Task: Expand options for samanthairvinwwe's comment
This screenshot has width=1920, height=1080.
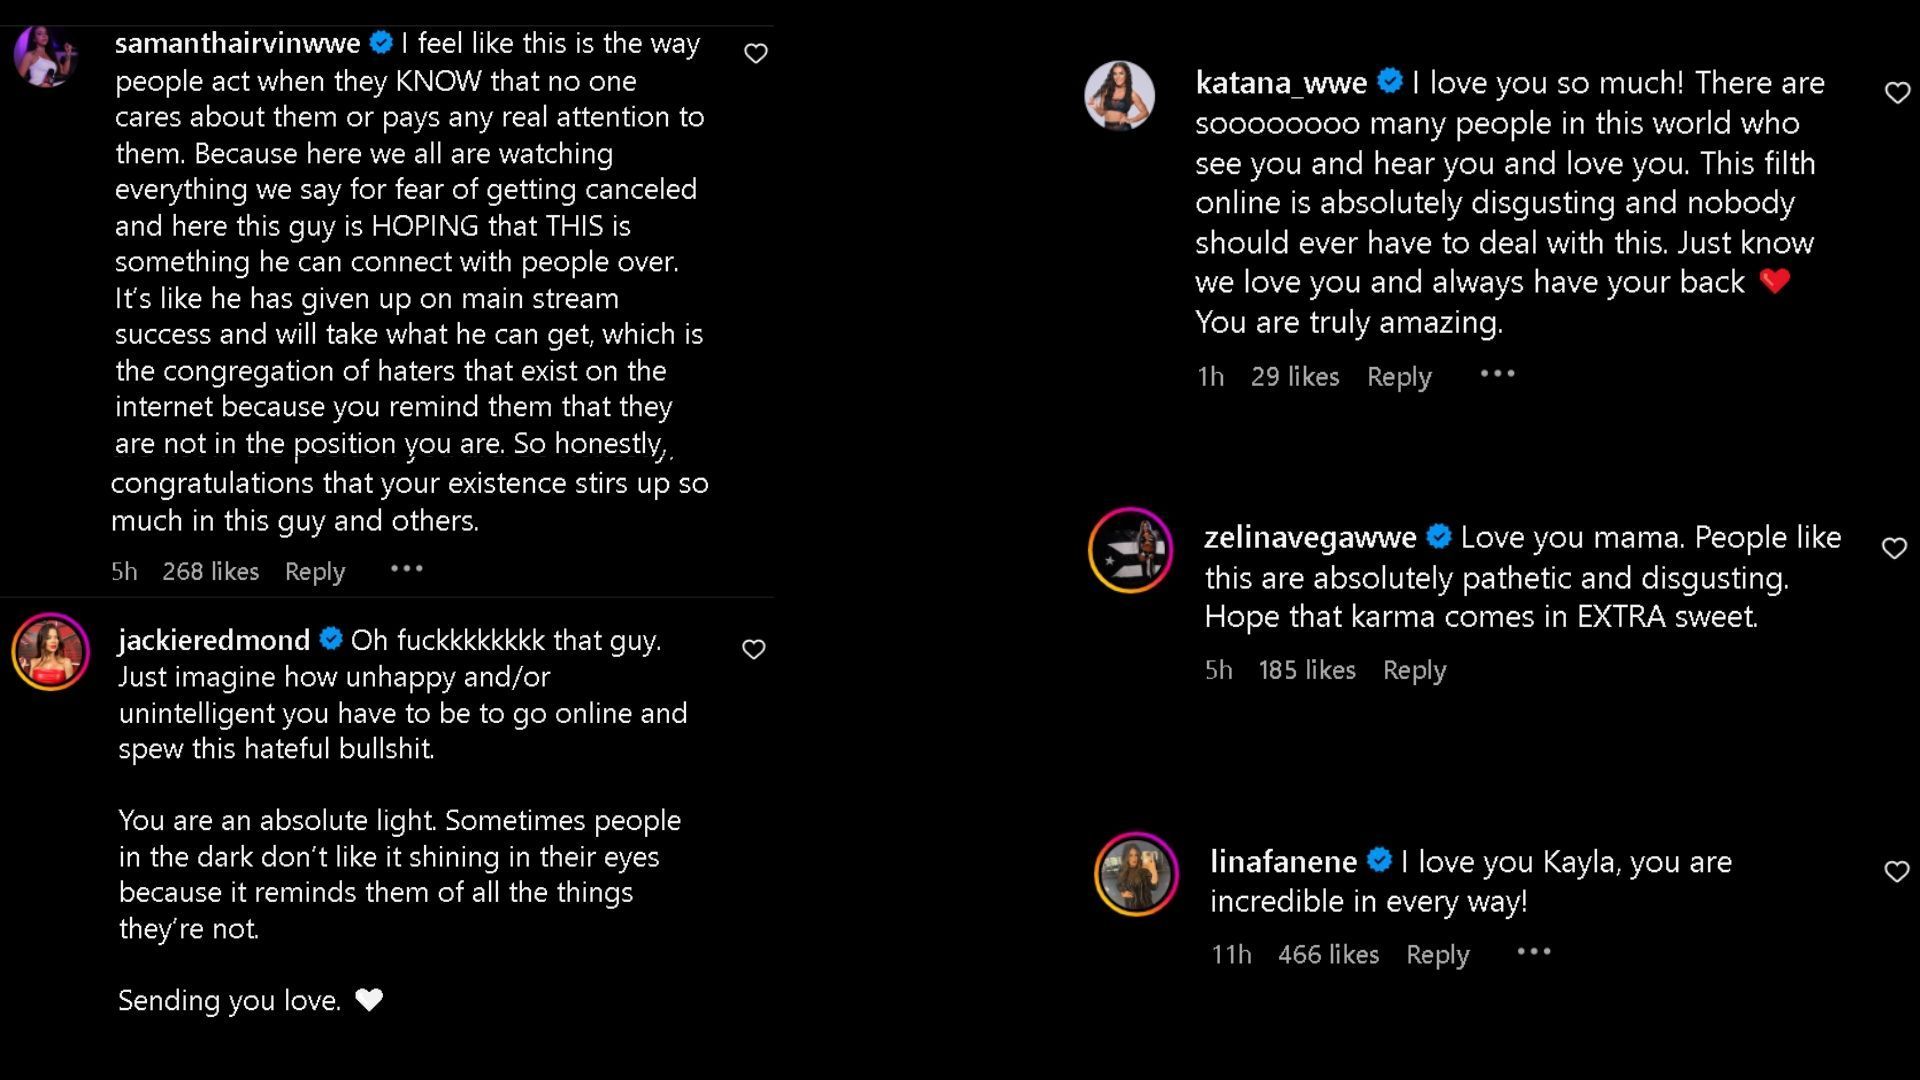Action: click(406, 570)
